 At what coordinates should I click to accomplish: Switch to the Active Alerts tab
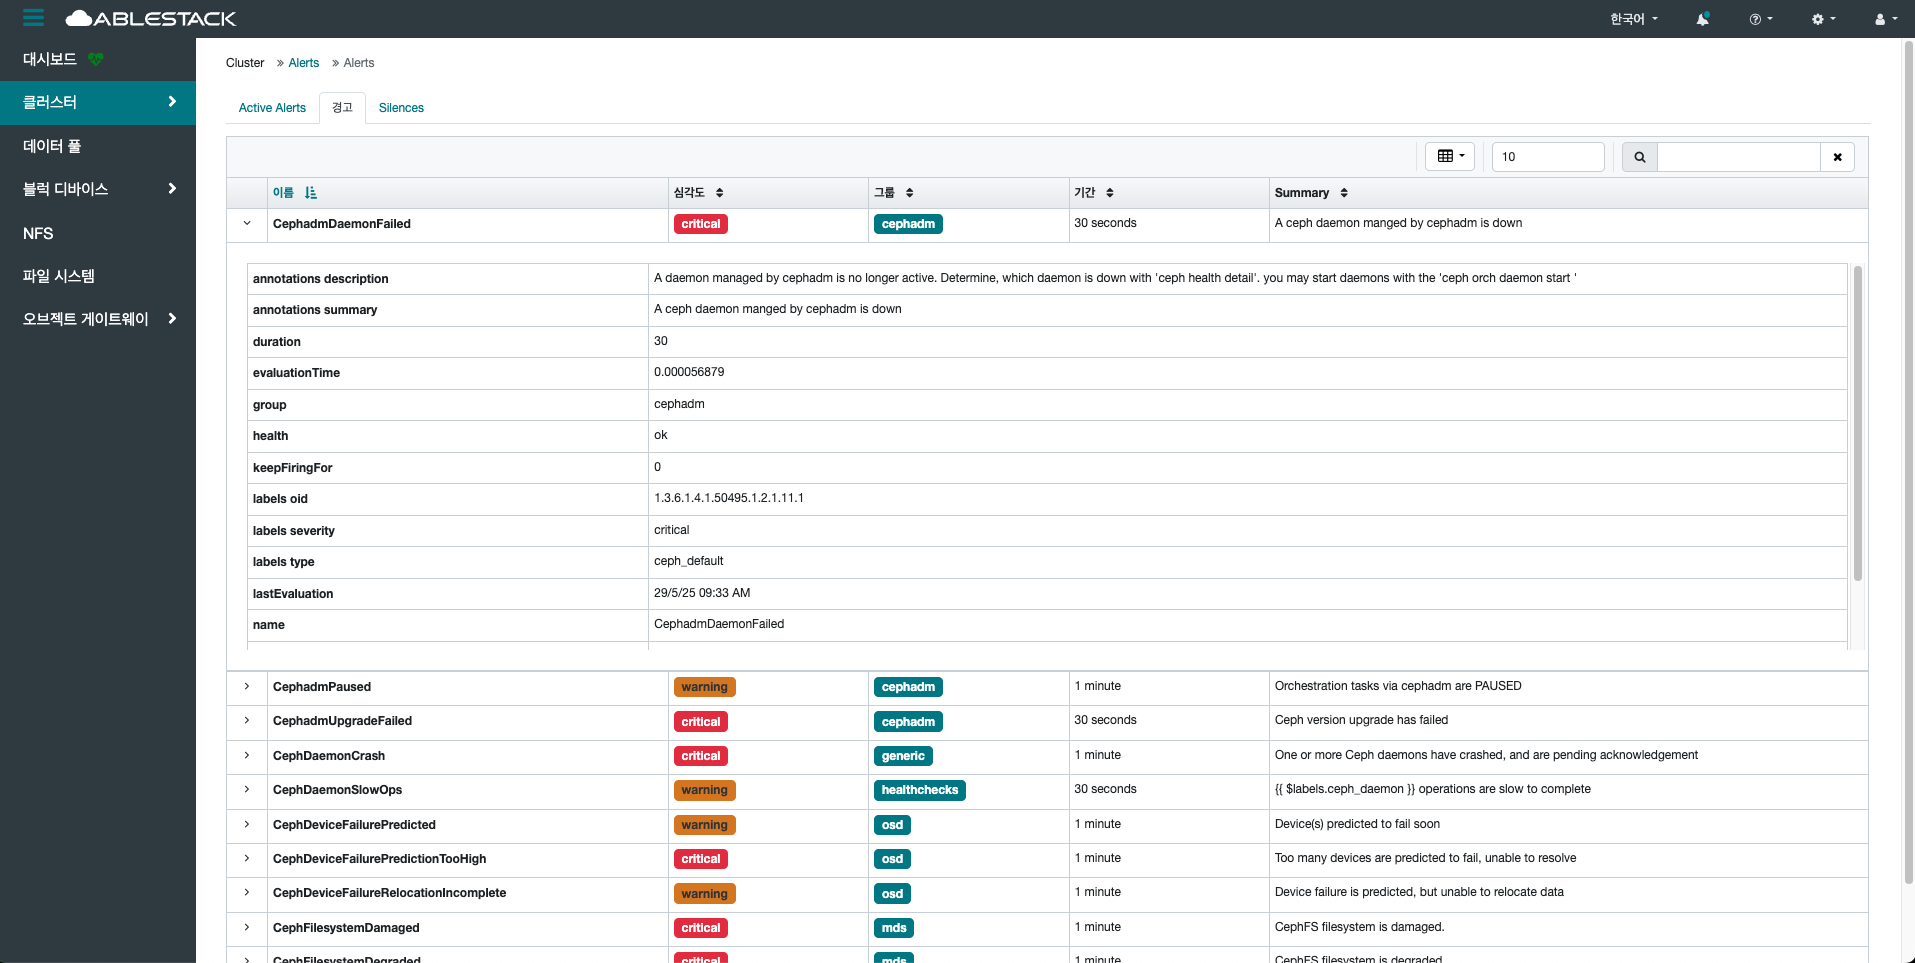pyautogui.click(x=272, y=108)
